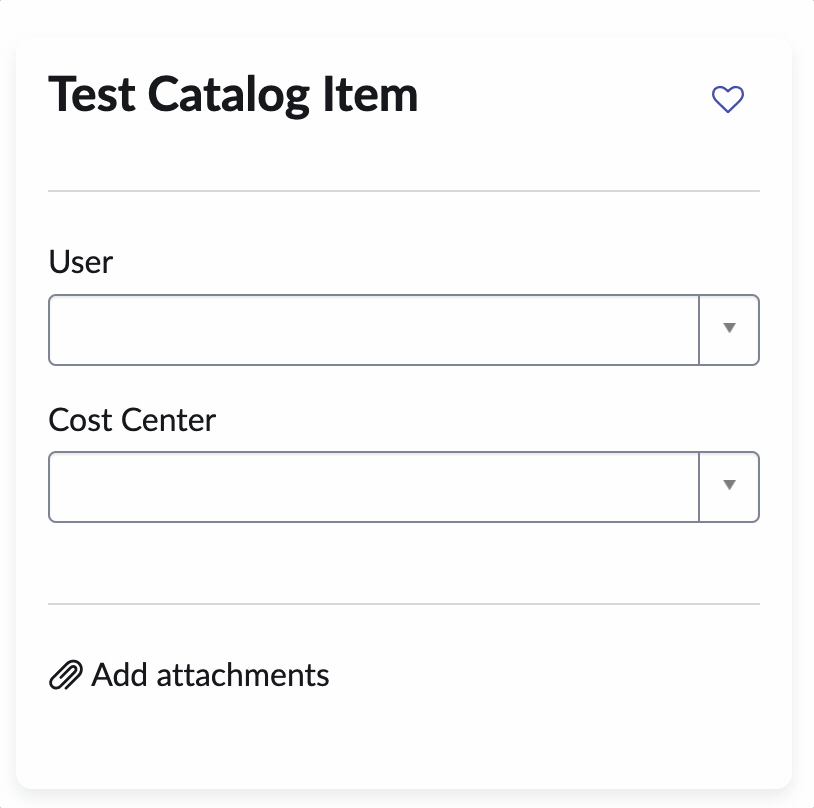Click the User field label
The image size is (814, 808).
81,262
